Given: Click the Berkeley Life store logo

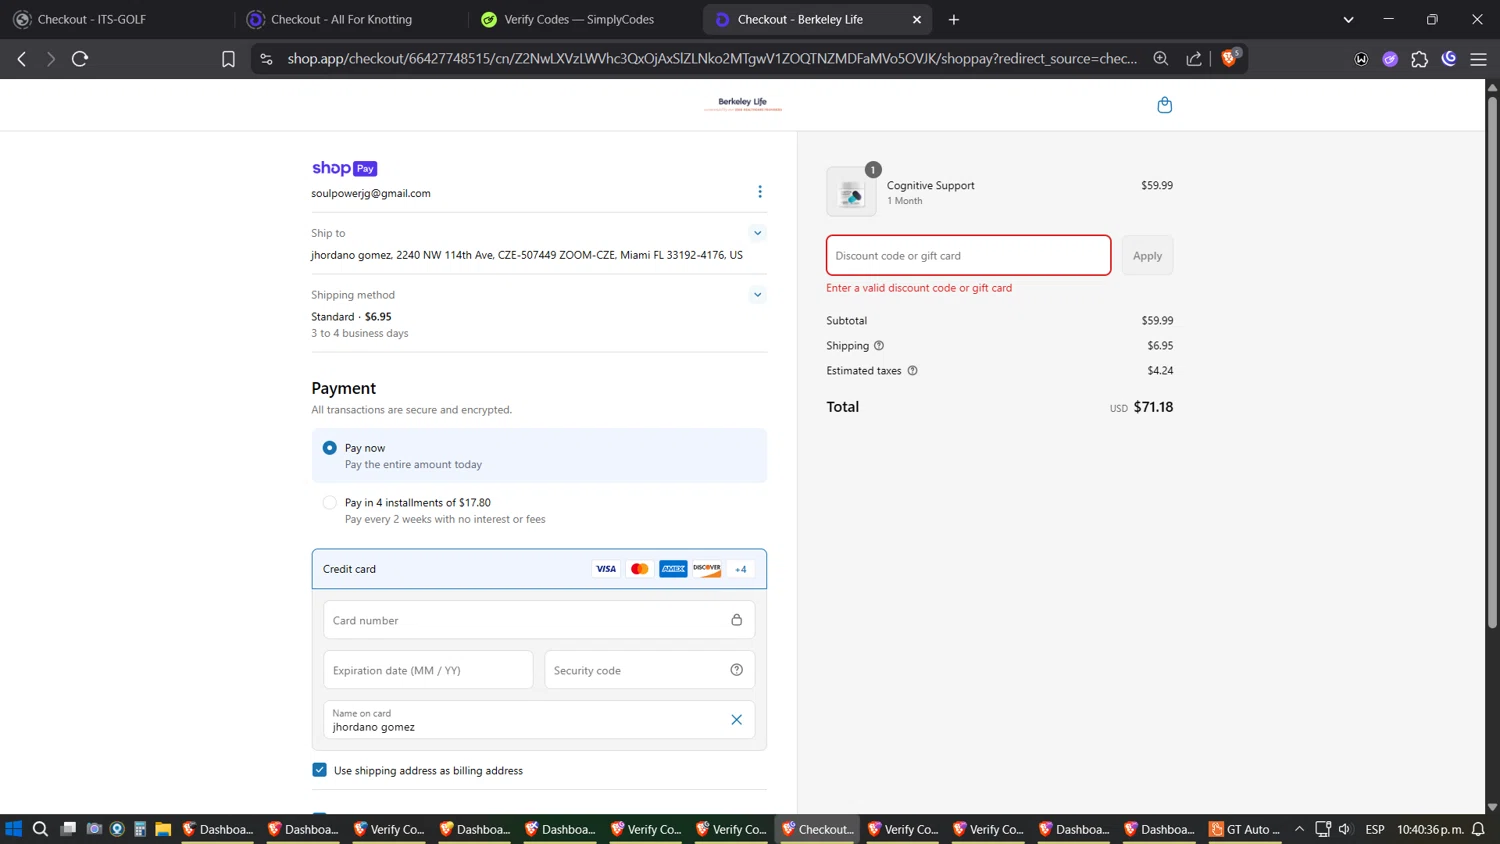Looking at the screenshot, I should (x=742, y=104).
